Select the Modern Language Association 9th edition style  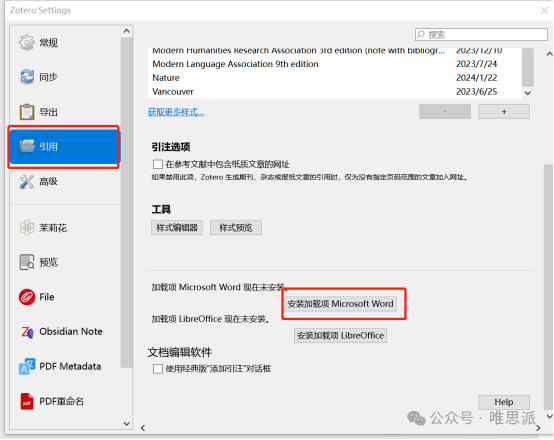(x=334, y=64)
